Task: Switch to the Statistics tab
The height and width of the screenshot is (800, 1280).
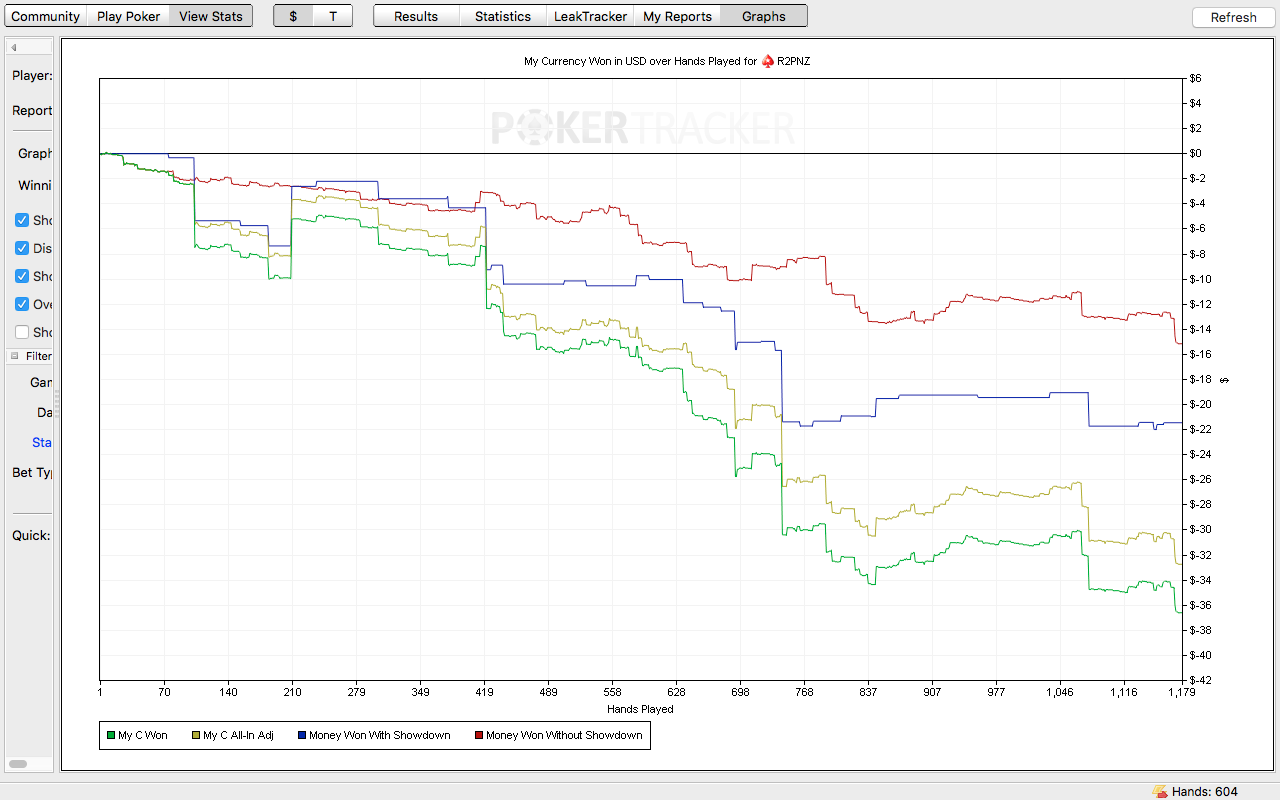Action: coord(503,16)
